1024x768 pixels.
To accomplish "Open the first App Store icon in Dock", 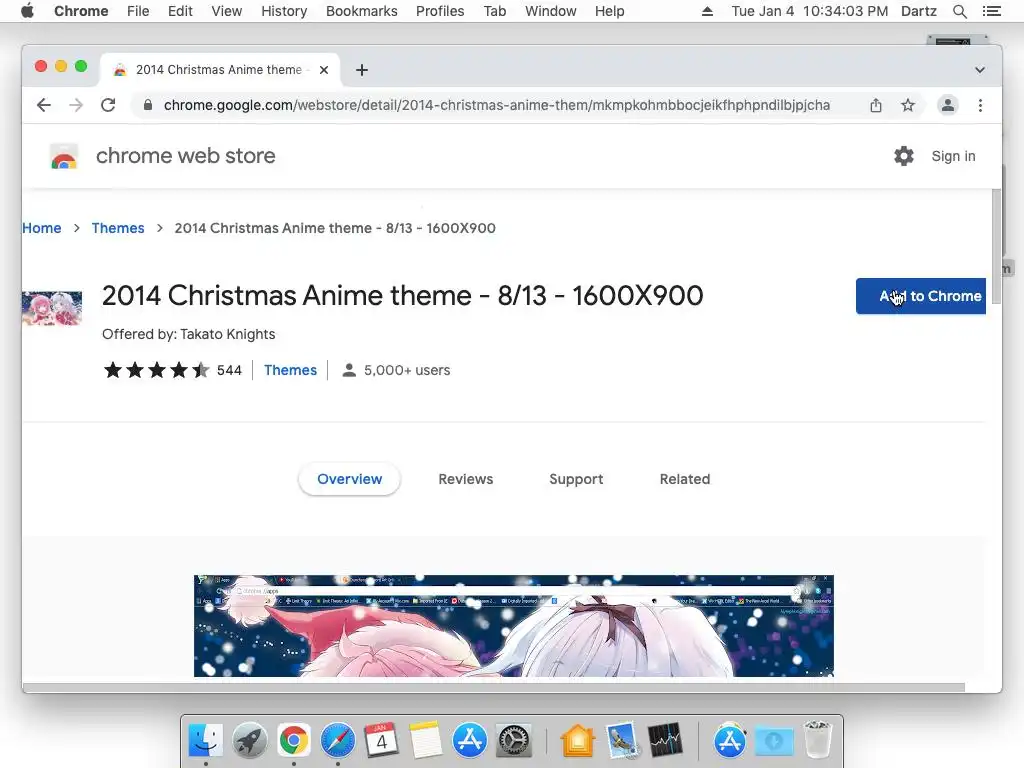I will click(x=470, y=741).
